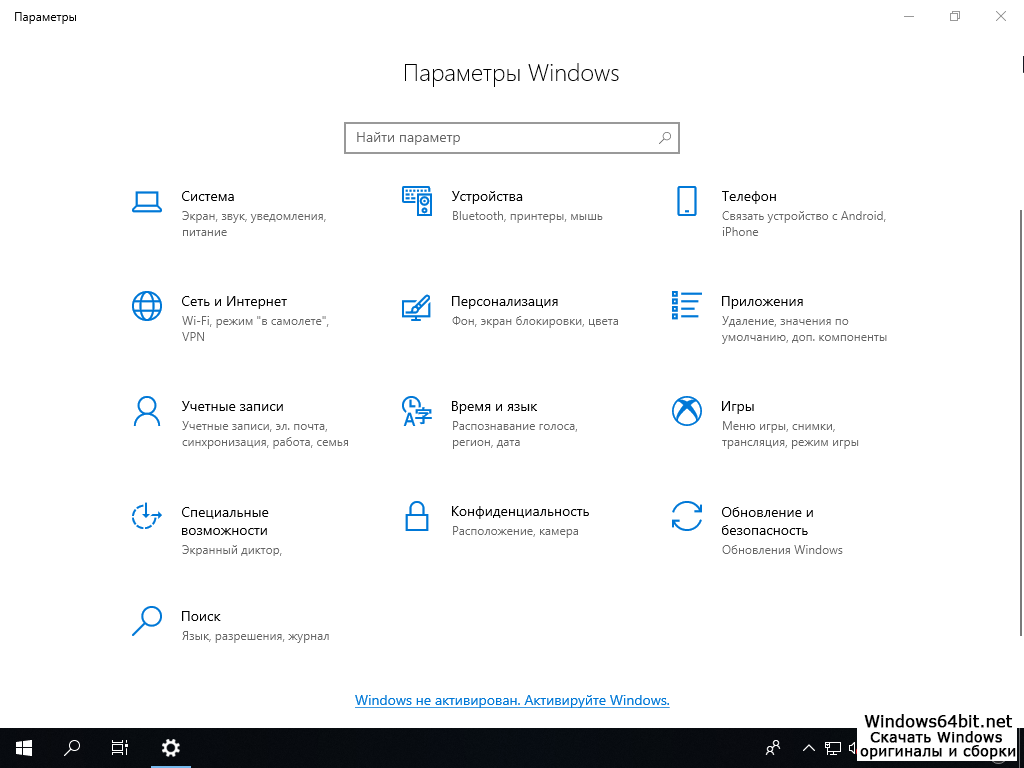Screen dimensions: 1024x768
Task: Open the Игры Xbox icon
Action: (686, 411)
